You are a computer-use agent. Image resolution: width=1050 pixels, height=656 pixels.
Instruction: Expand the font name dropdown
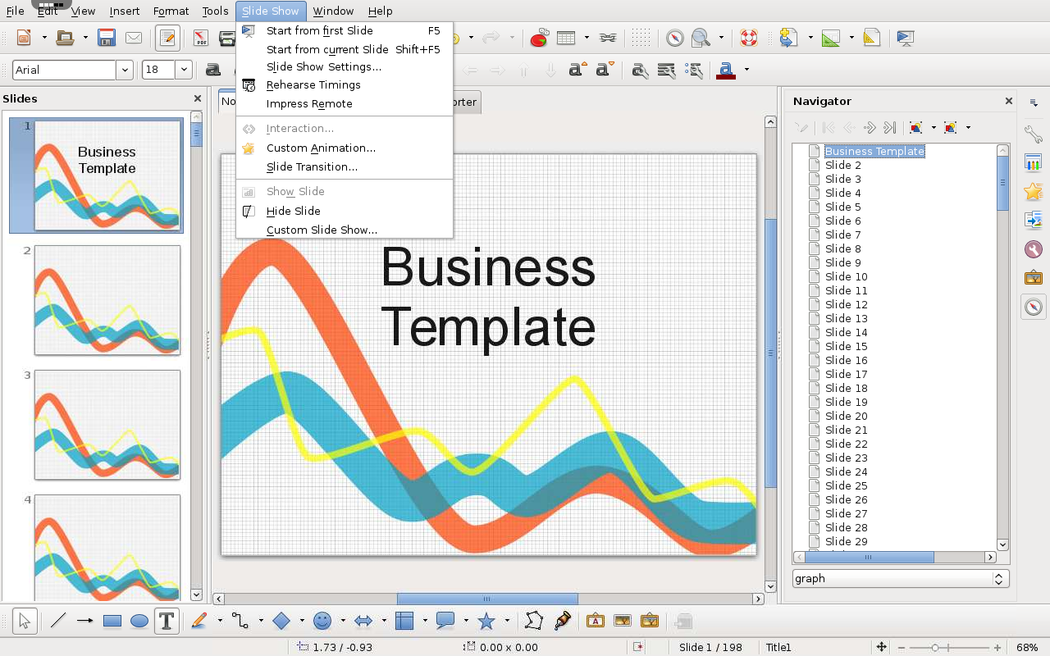click(x=124, y=70)
